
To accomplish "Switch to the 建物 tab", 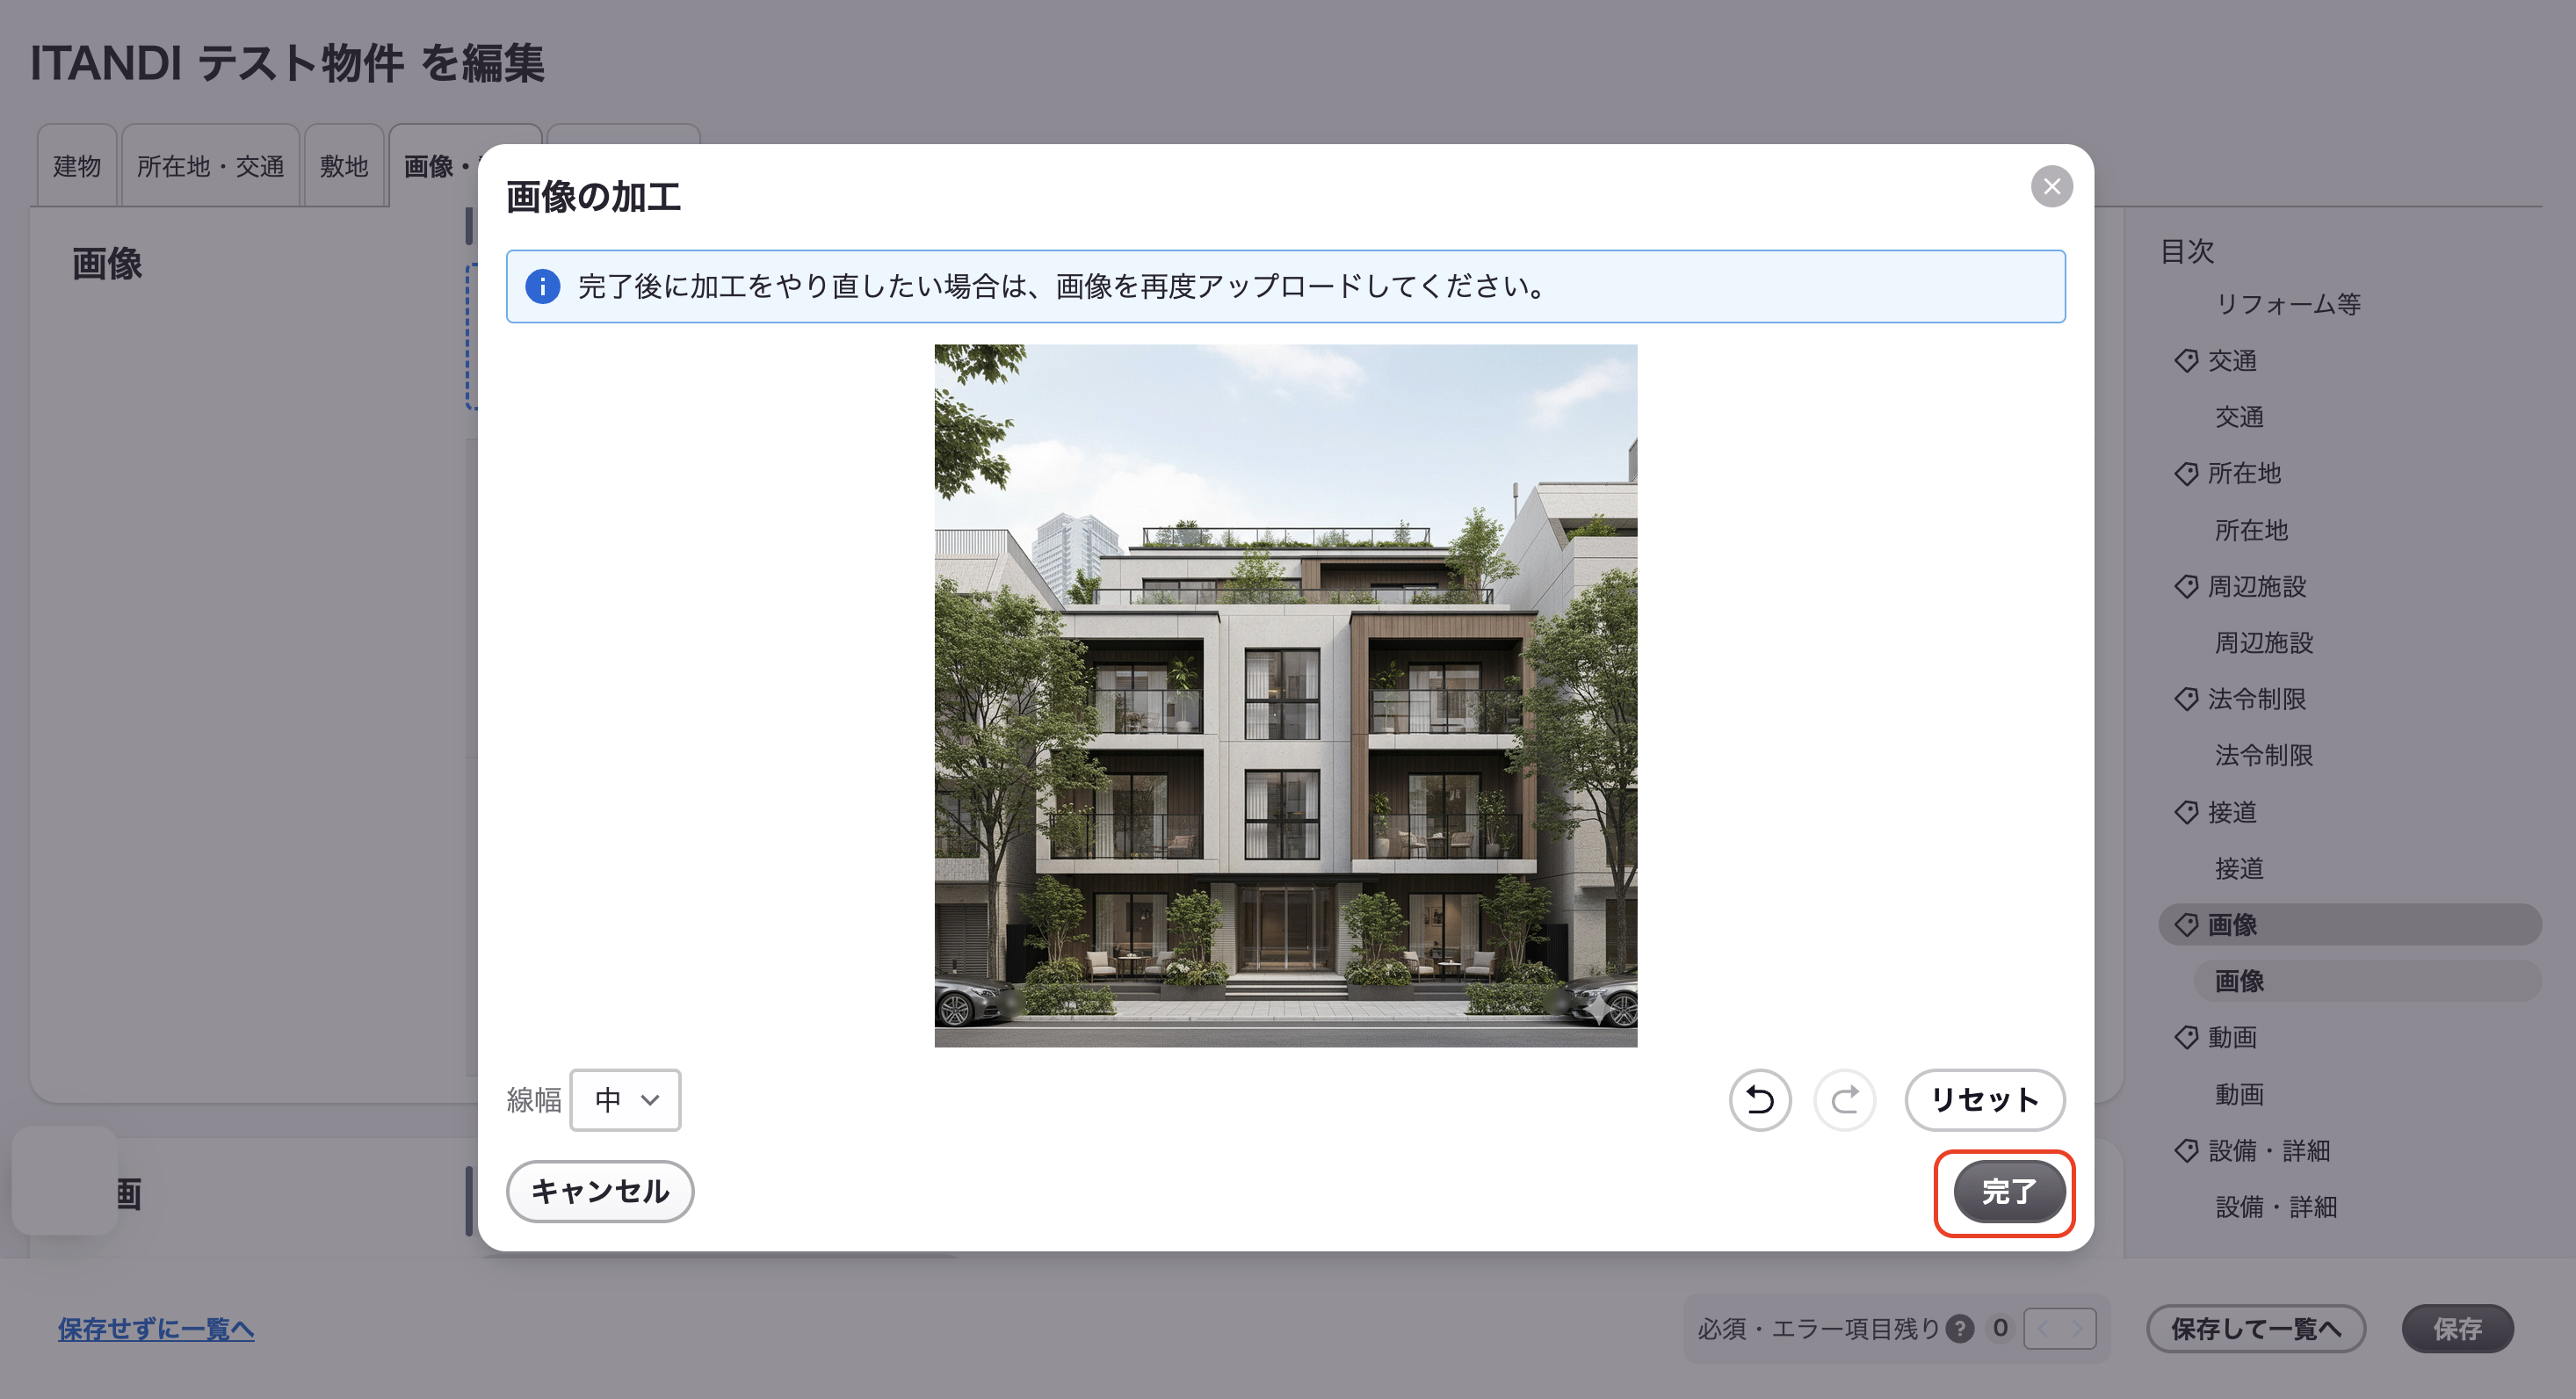I will [x=77, y=166].
